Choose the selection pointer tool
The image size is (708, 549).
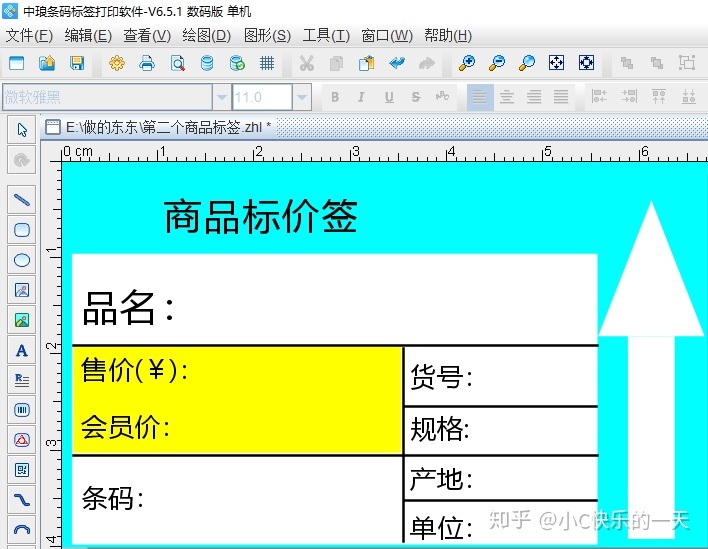[22, 130]
